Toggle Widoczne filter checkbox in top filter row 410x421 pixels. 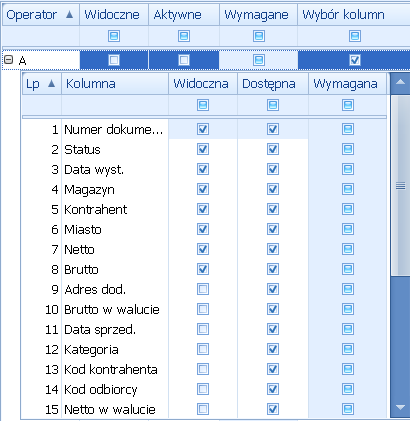[x=114, y=36]
